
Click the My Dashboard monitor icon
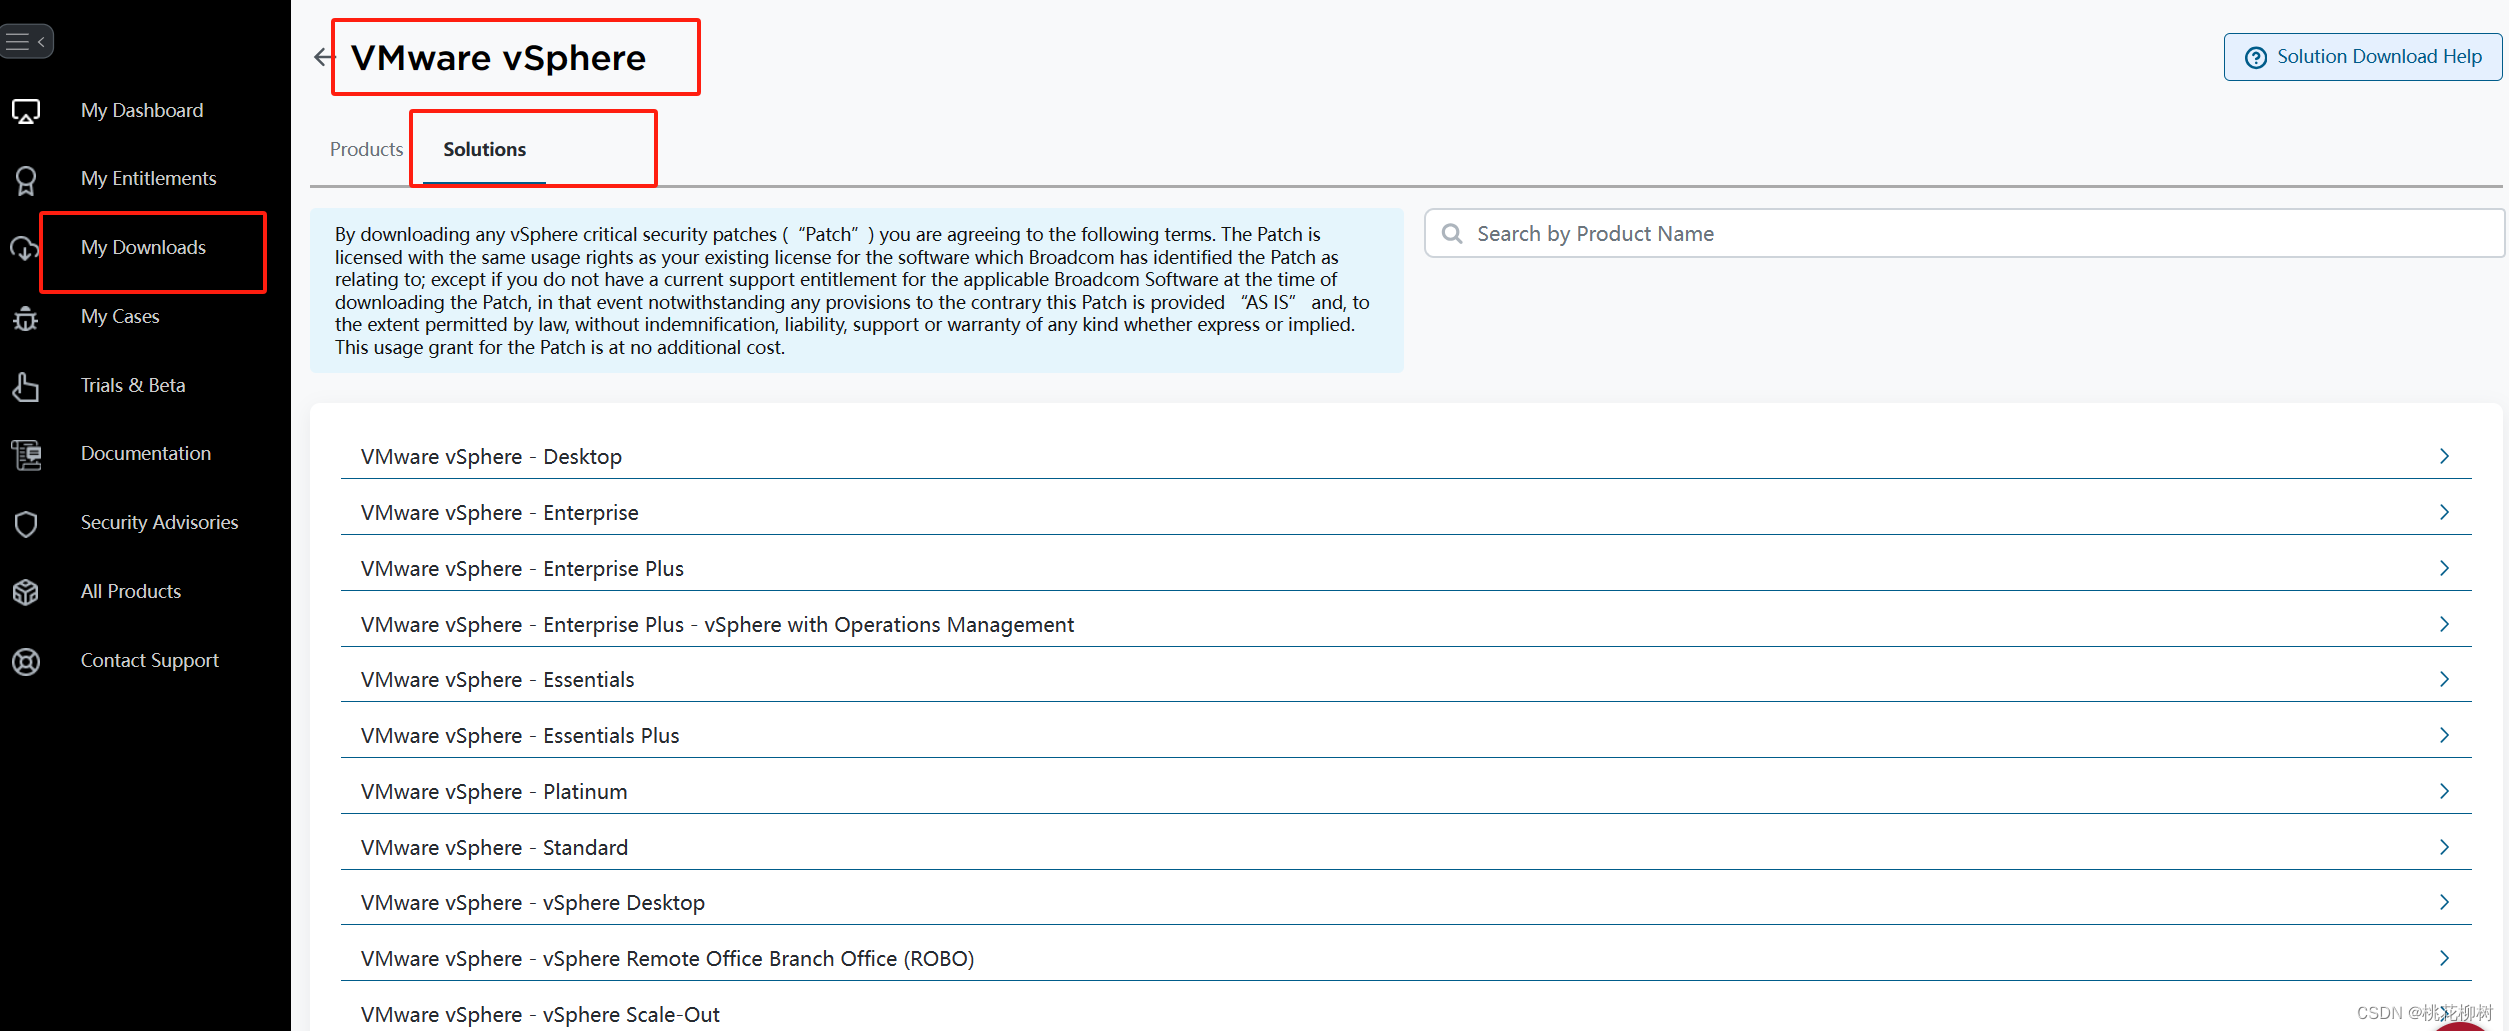tap(26, 111)
